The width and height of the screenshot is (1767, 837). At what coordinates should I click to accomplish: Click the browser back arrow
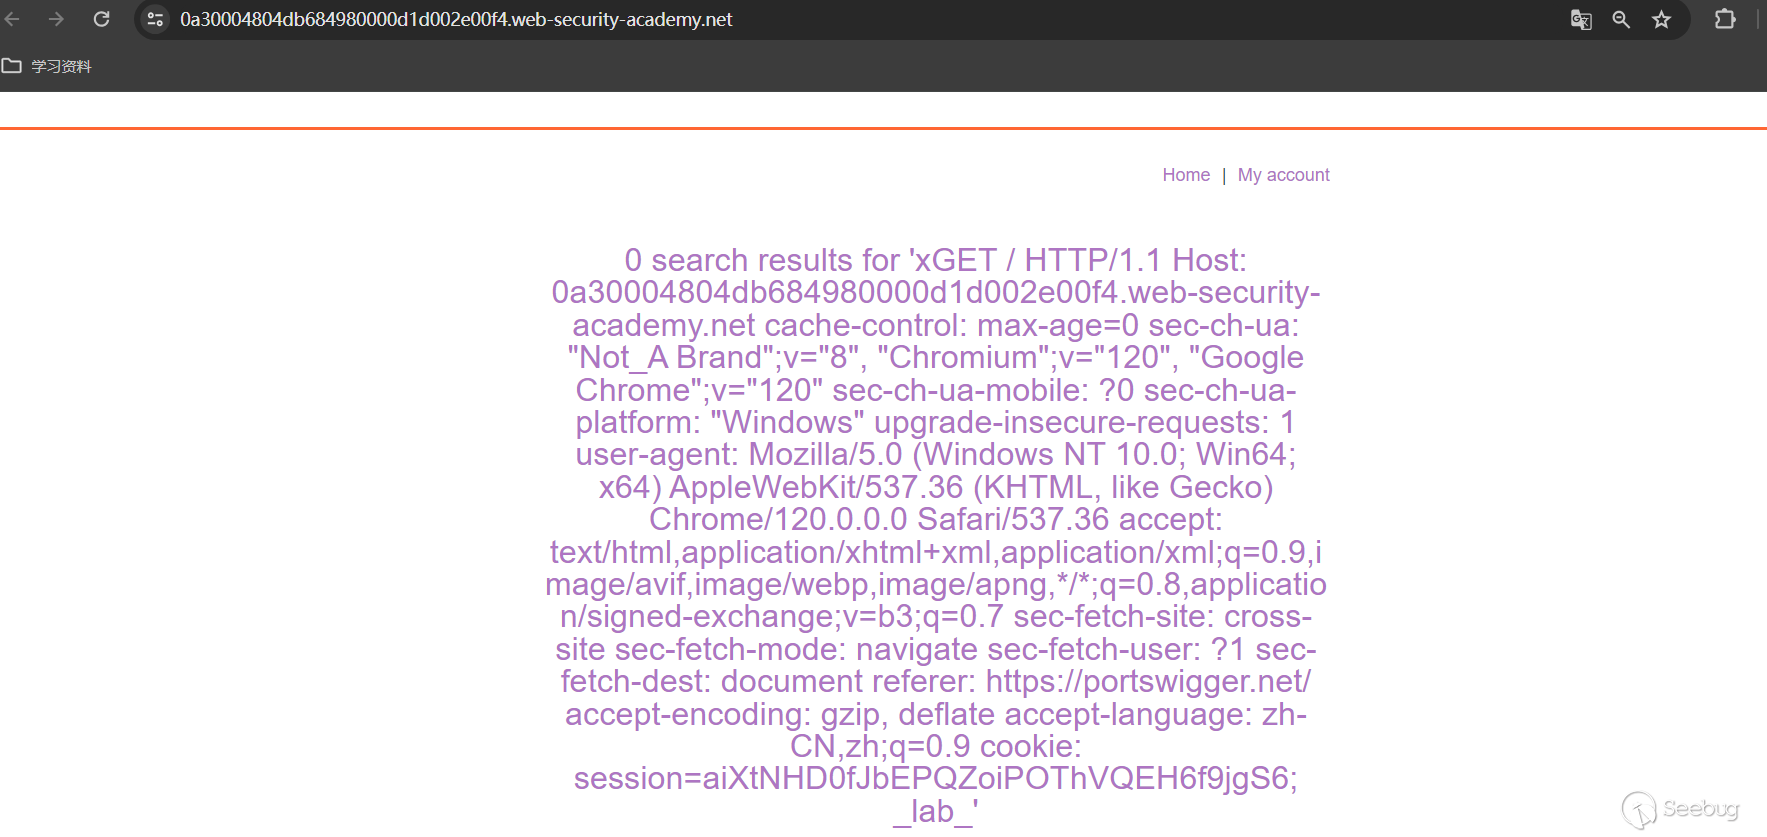click(x=13, y=19)
